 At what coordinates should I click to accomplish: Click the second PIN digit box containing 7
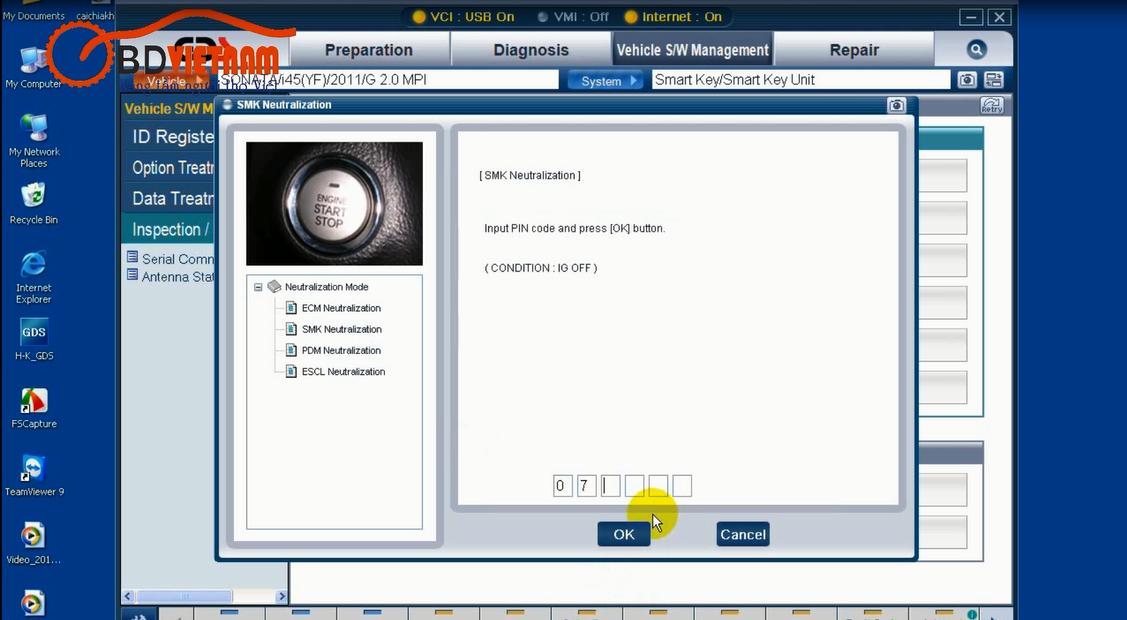click(x=586, y=486)
